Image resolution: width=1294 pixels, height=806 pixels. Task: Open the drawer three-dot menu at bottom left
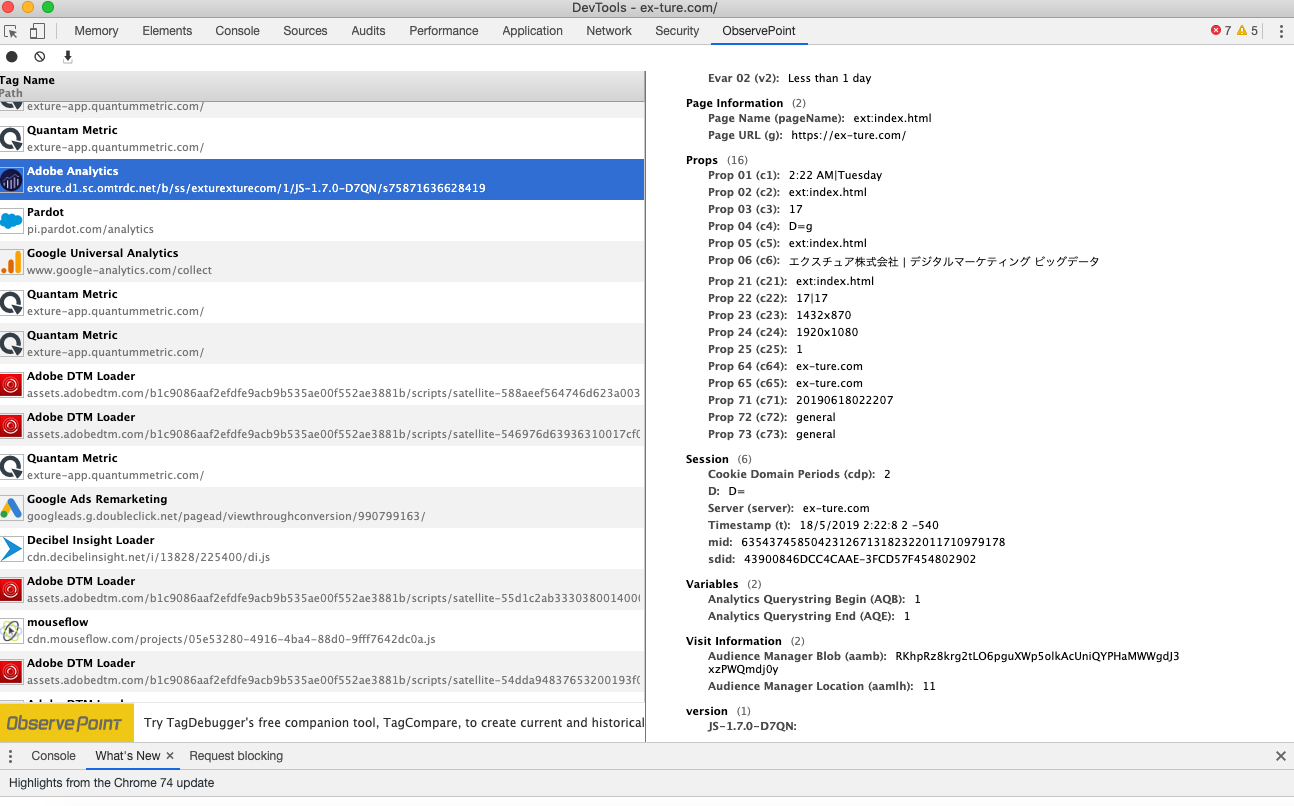(11, 756)
